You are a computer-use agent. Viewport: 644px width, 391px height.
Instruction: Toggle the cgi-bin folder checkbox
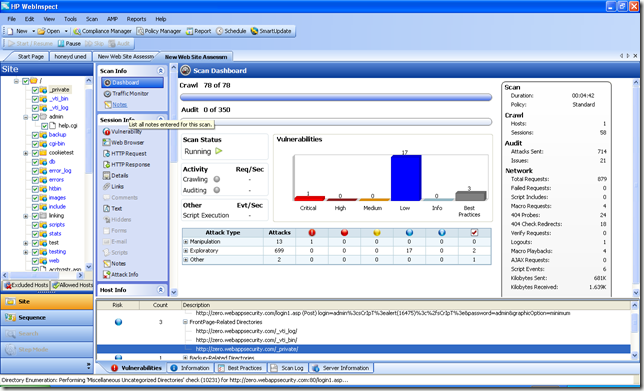[35, 144]
